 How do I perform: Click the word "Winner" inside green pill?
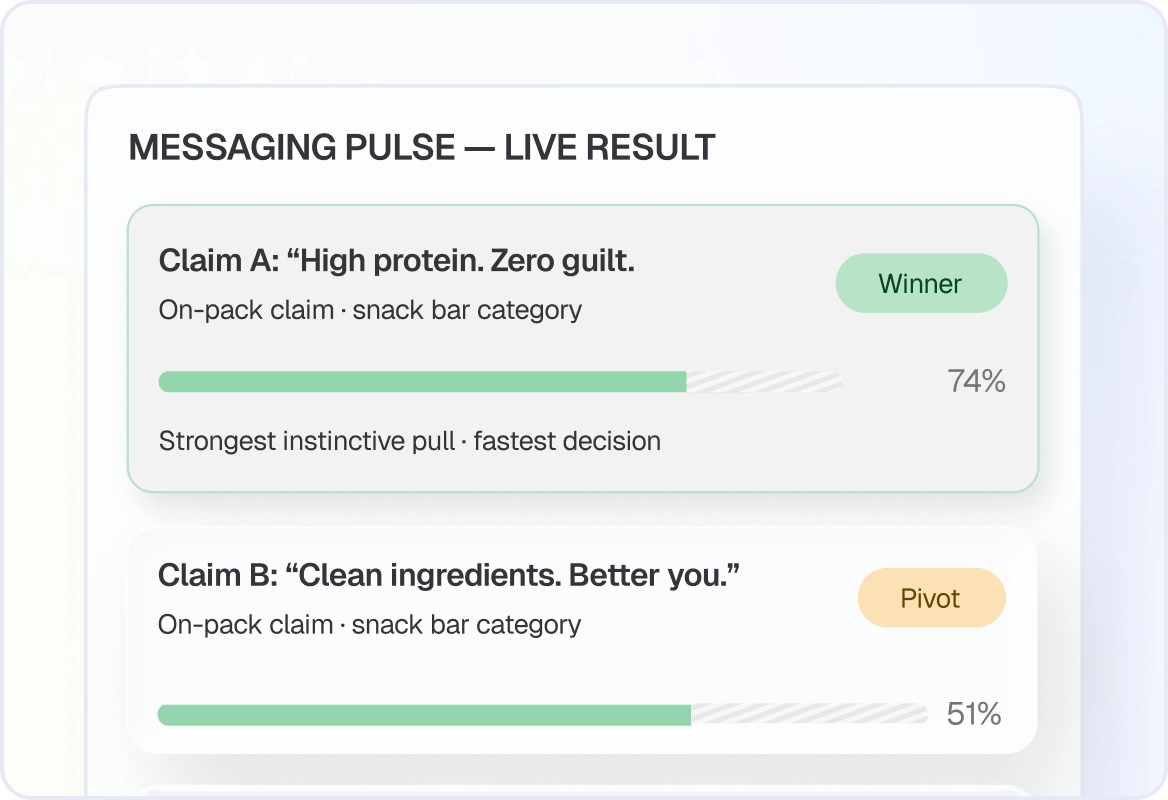point(920,284)
